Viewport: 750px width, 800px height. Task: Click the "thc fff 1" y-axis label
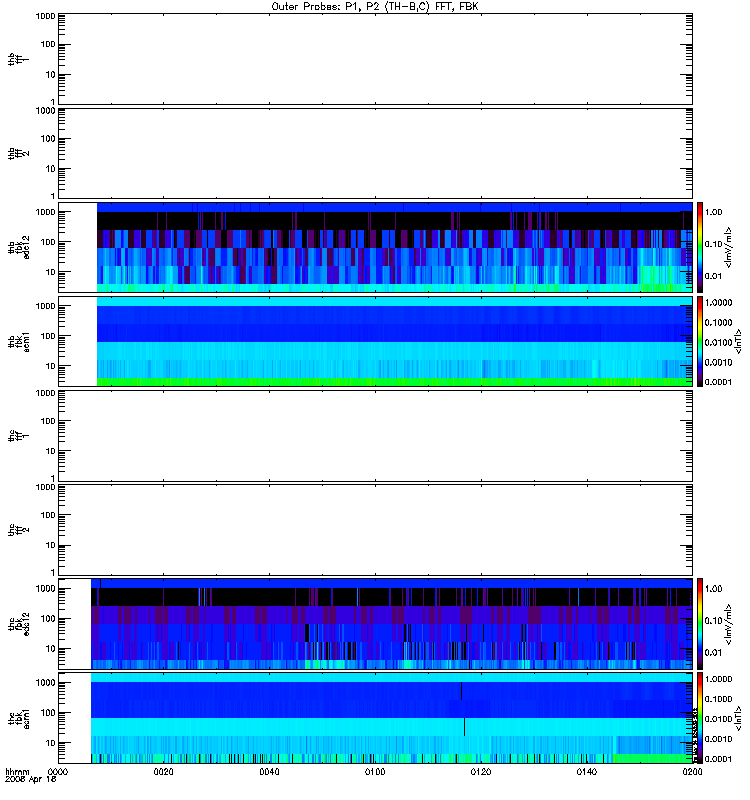(x=18, y=436)
